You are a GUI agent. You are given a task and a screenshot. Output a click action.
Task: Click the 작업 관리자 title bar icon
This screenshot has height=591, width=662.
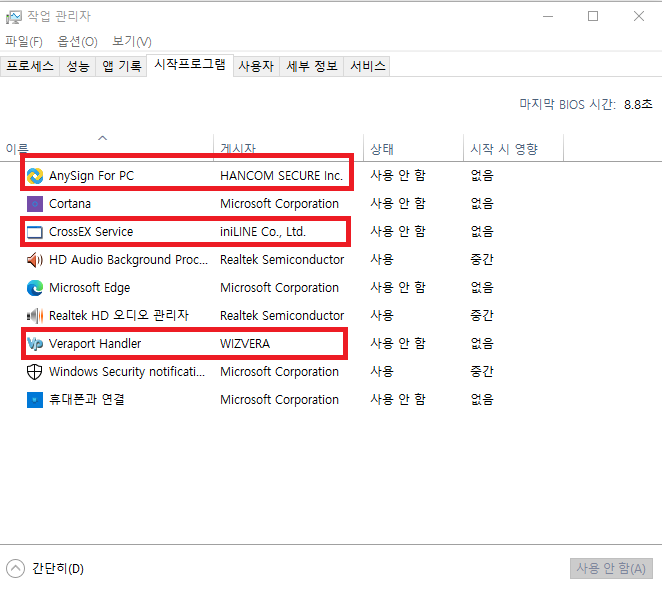[x=14, y=17]
